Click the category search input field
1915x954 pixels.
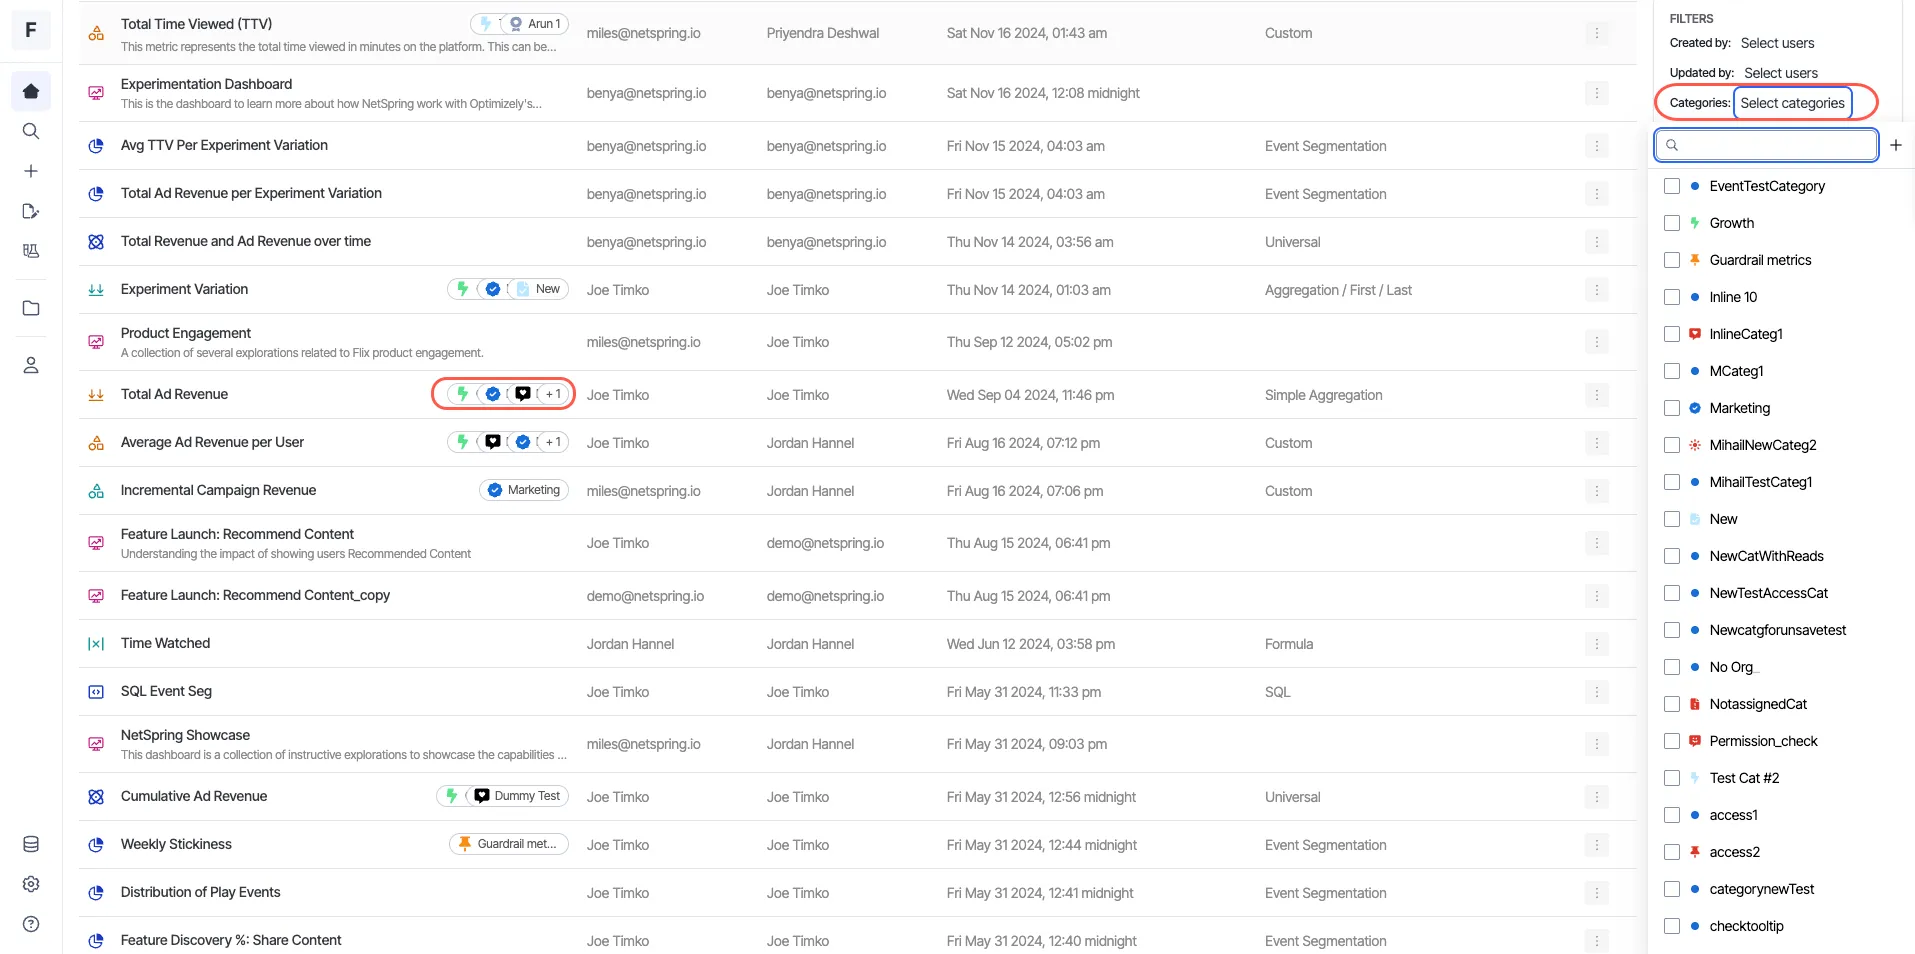coord(1766,145)
